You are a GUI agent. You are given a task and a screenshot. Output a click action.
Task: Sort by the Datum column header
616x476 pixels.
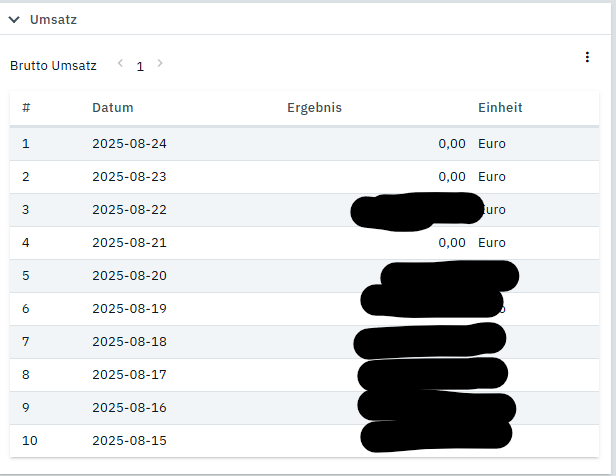pyautogui.click(x=113, y=108)
